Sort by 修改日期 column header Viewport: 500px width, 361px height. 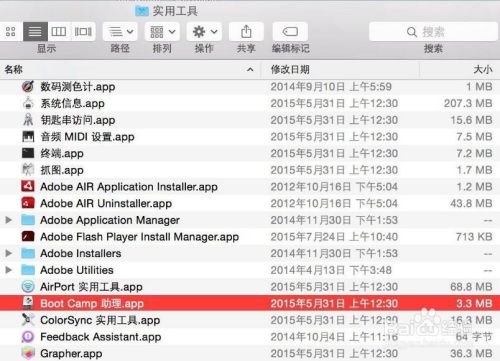coord(340,69)
